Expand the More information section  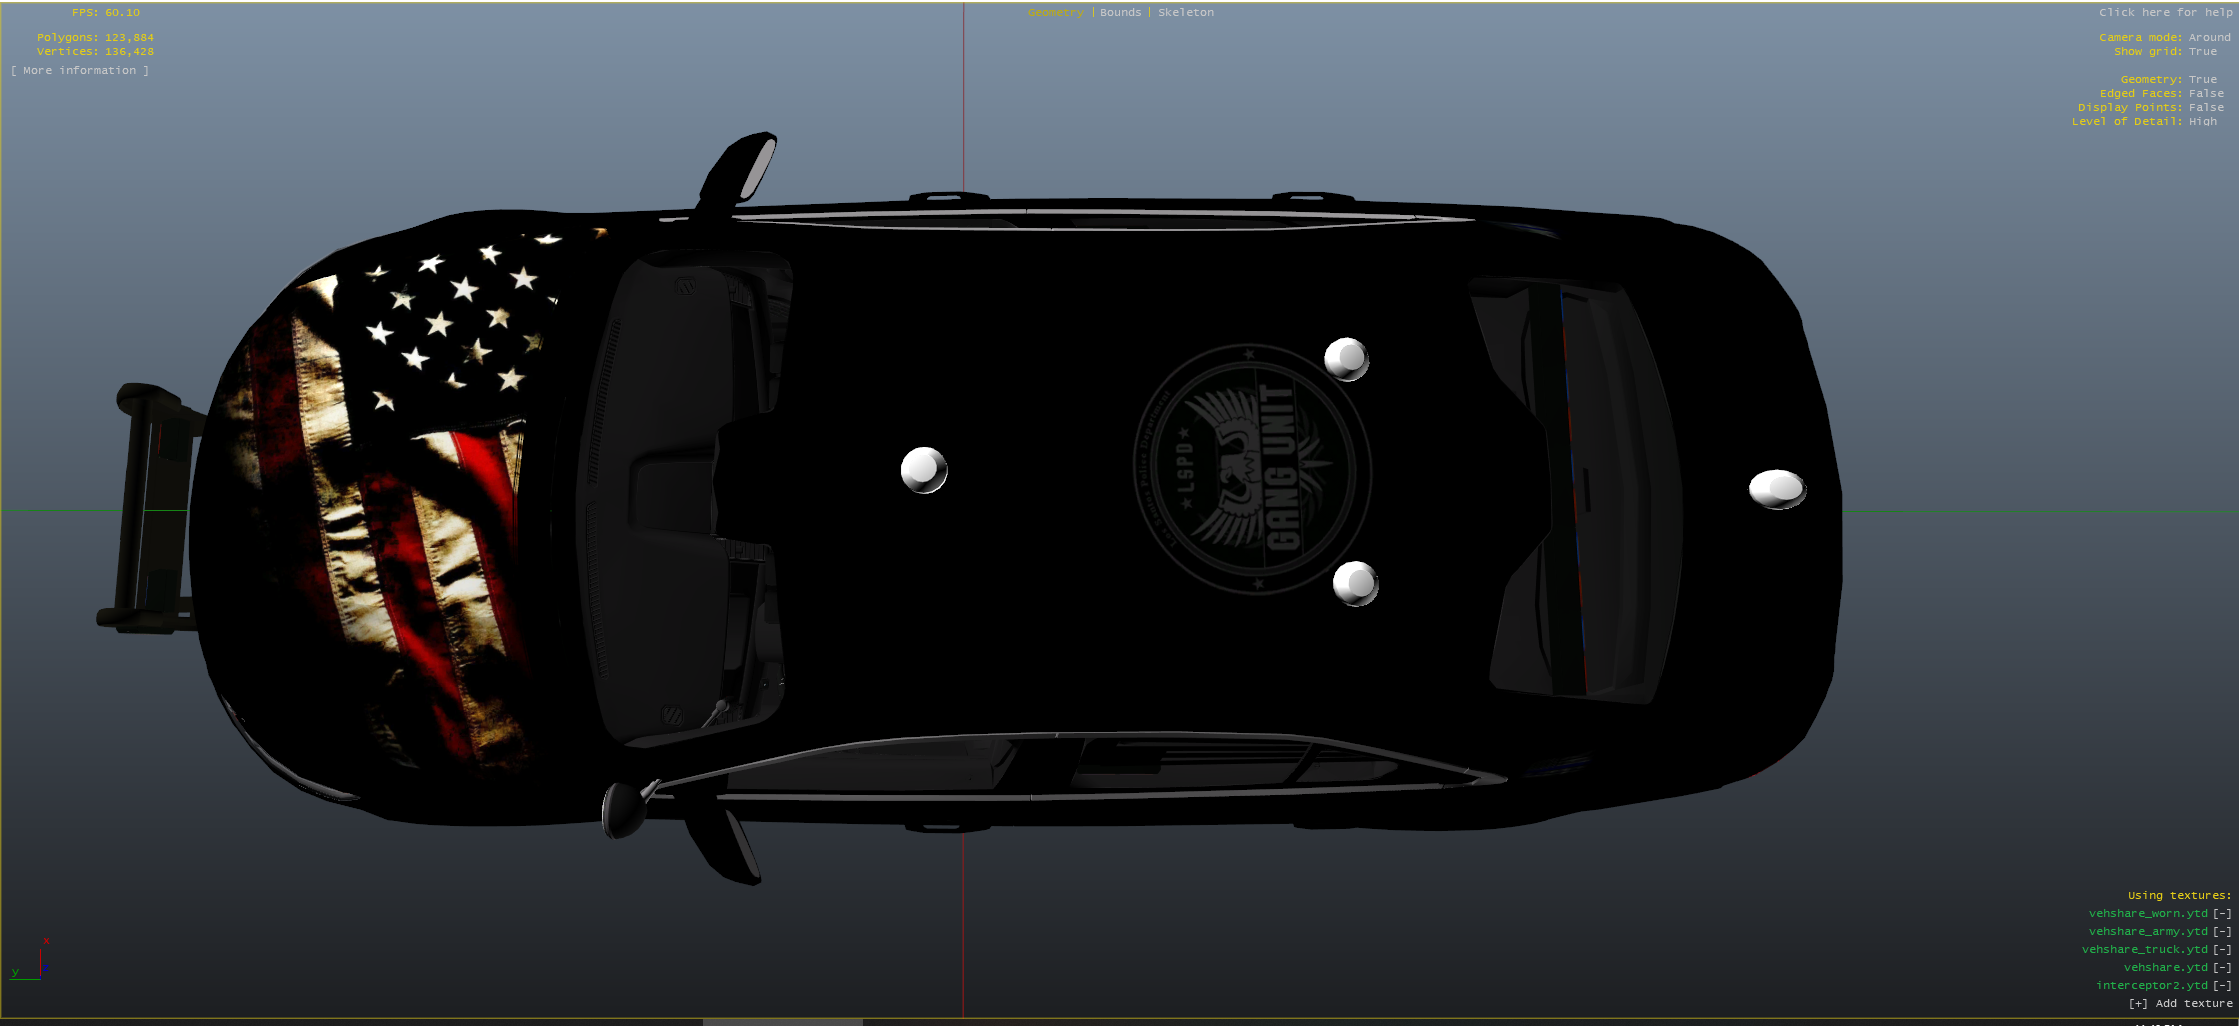point(80,71)
